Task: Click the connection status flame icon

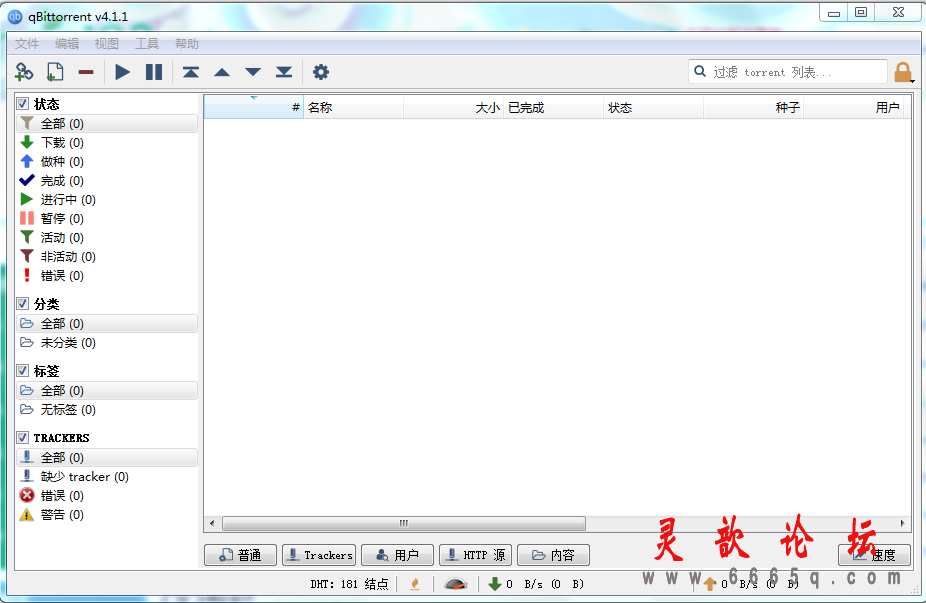Action: 415,584
